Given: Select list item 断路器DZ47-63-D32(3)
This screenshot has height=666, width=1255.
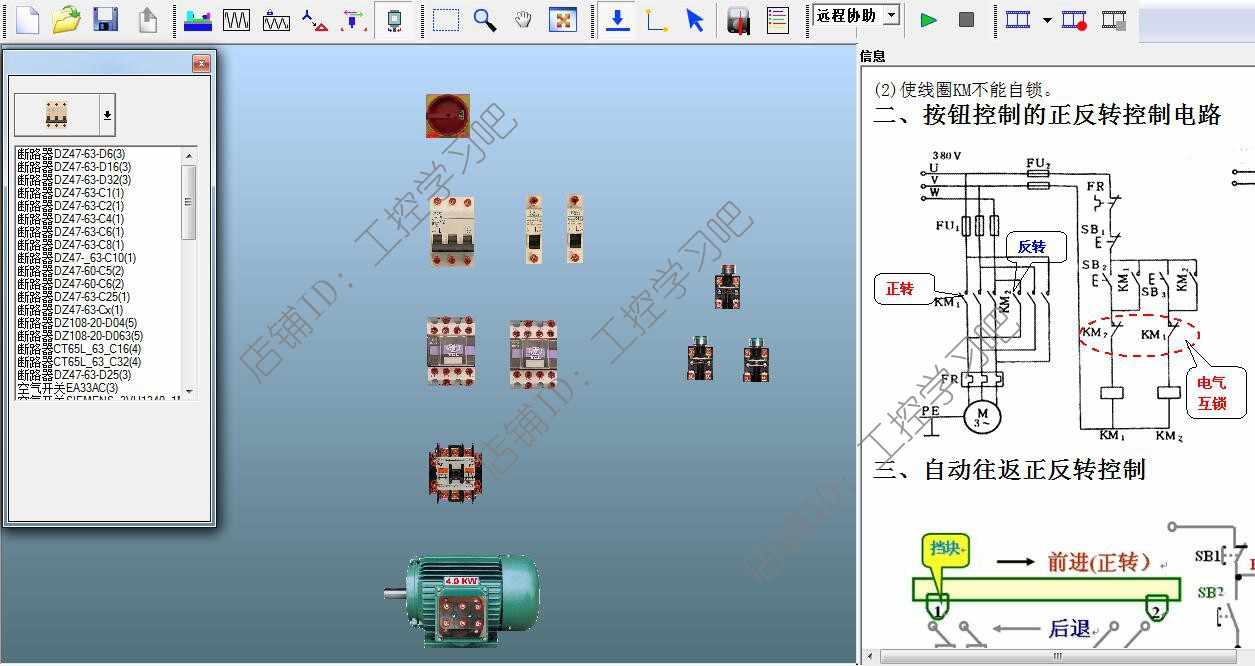Looking at the screenshot, I should 74,179.
